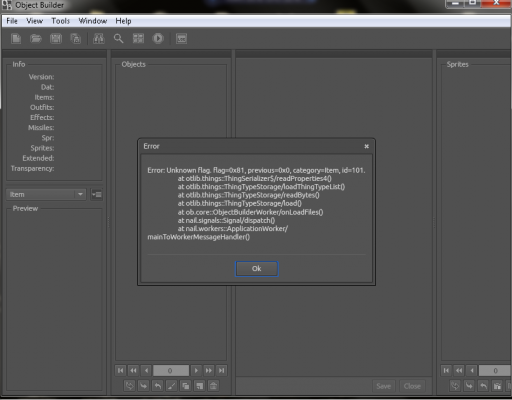Open the Window menu
The image size is (512, 400).
[x=93, y=21]
